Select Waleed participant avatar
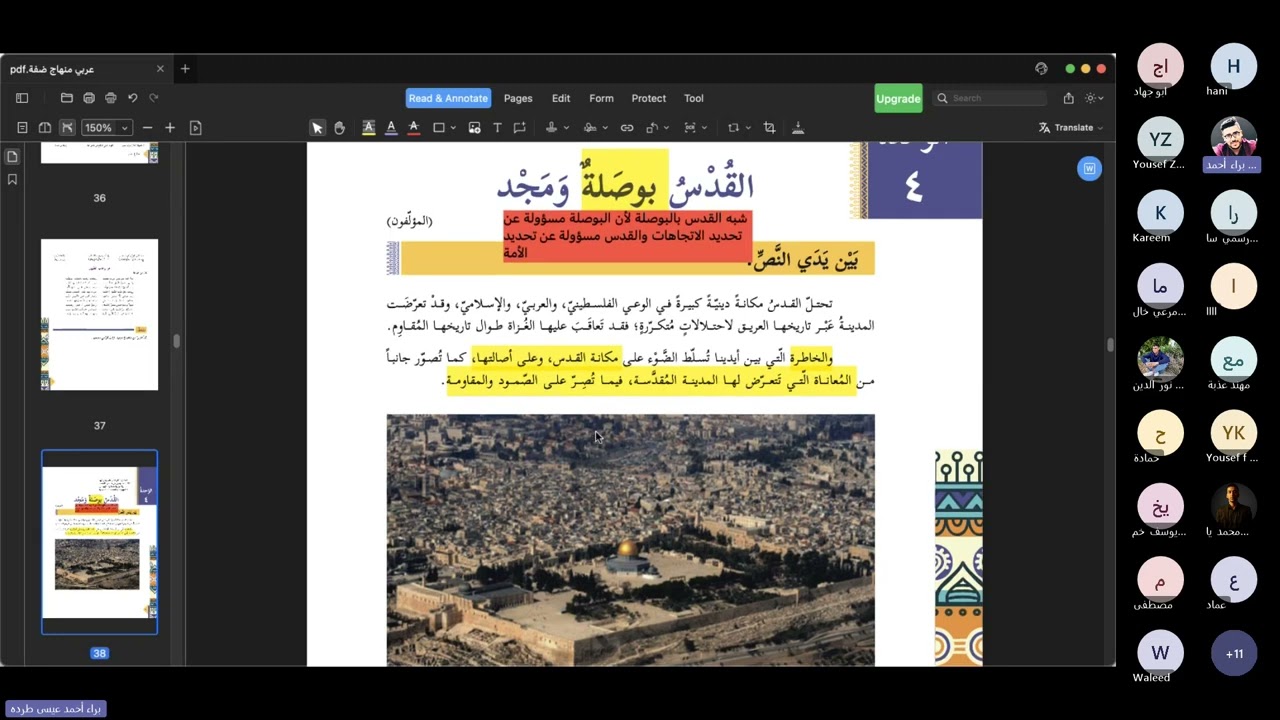Viewport: 1280px width, 720px height. tap(1160, 654)
